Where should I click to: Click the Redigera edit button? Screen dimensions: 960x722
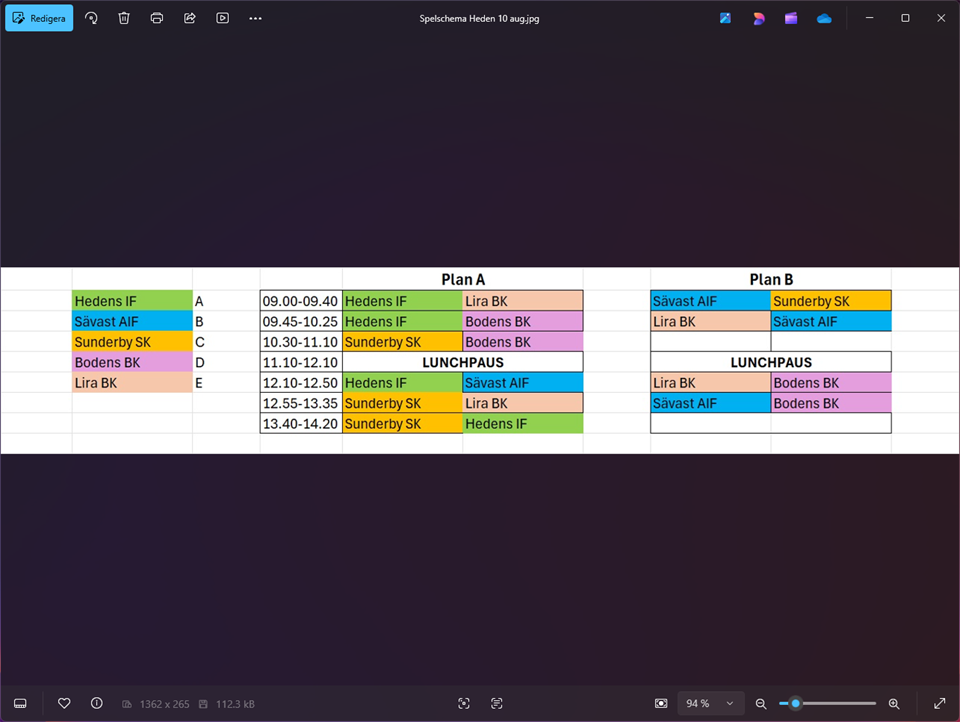tap(39, 18)
